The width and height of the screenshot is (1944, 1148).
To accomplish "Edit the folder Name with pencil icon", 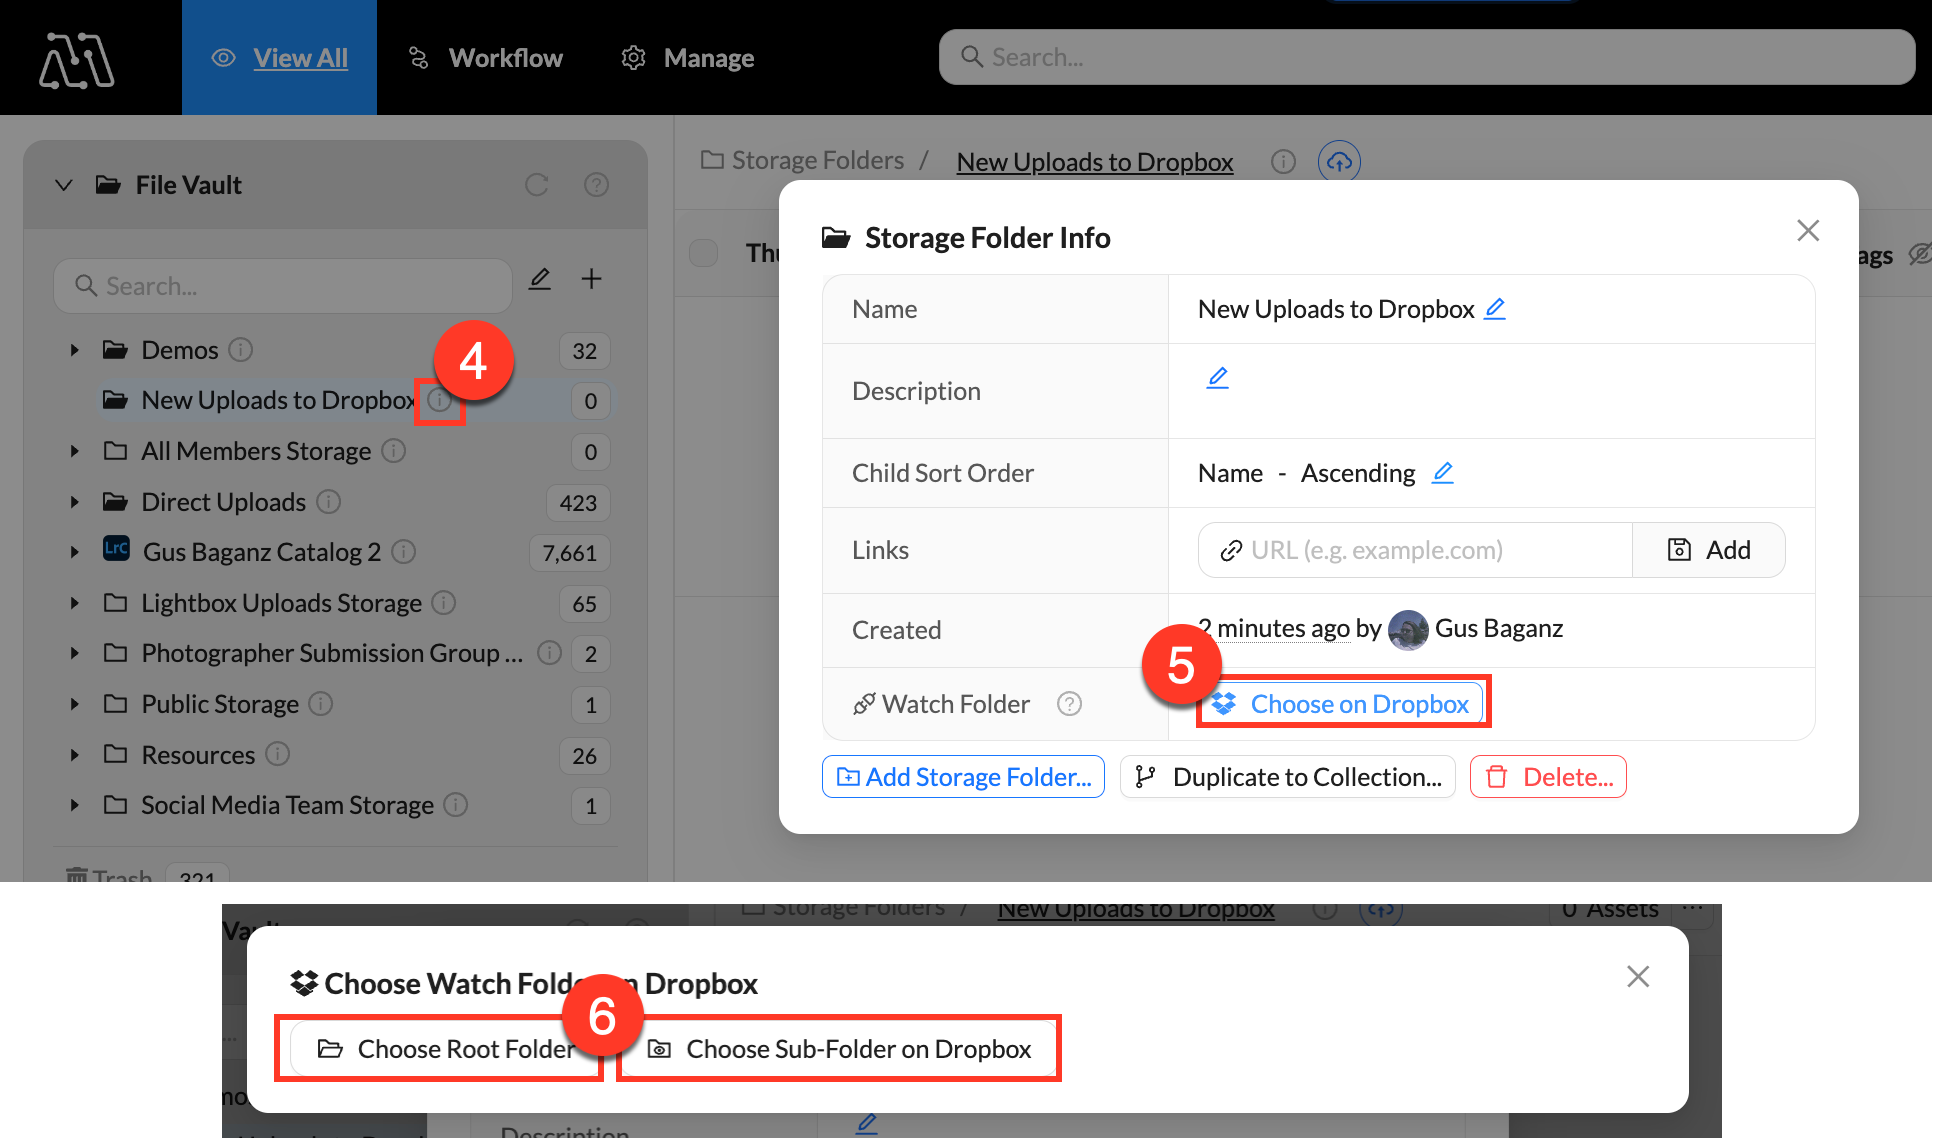I will [1494, 309].
